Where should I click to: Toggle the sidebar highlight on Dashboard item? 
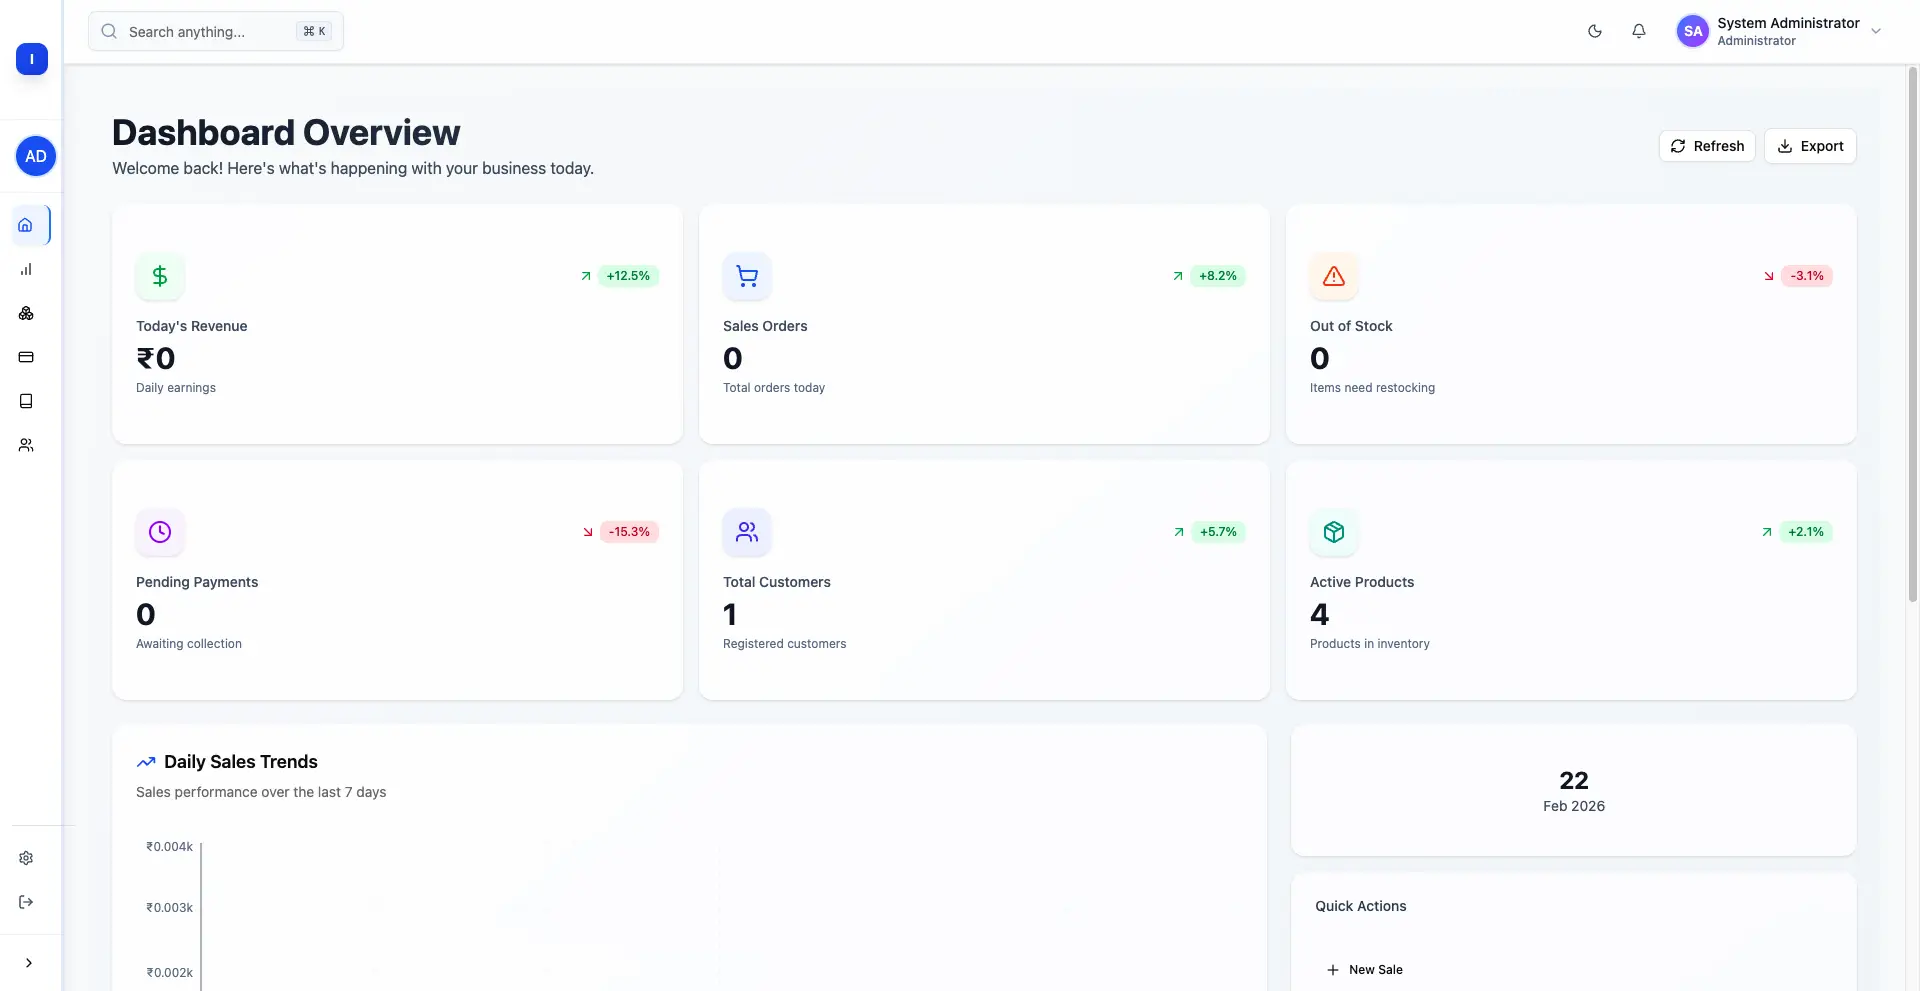26,225
